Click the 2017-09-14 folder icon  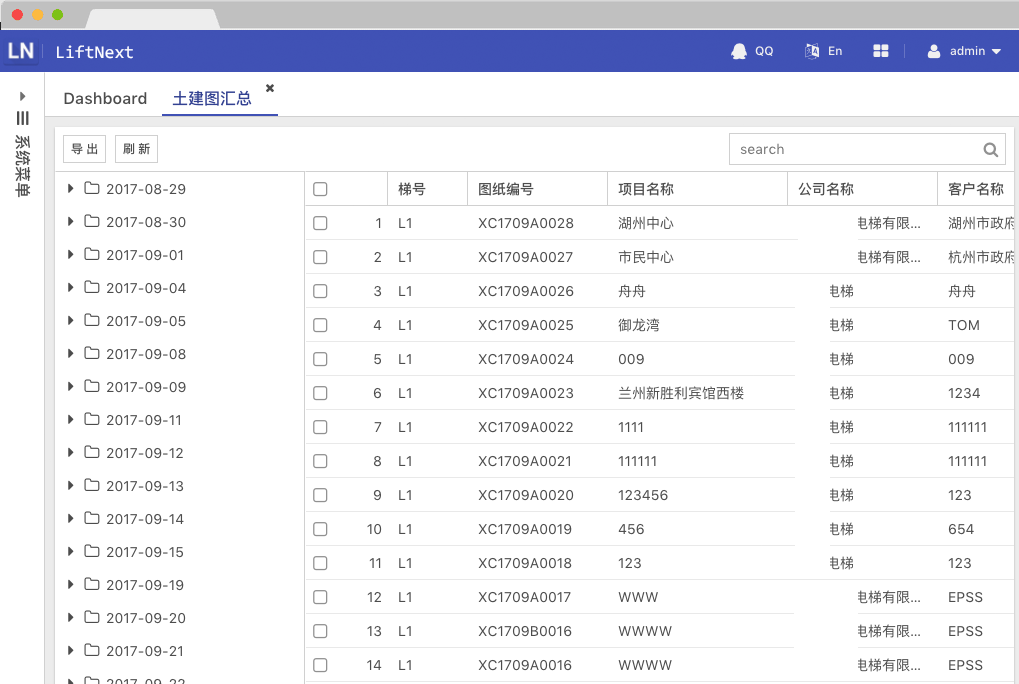[x=92, y=518]
